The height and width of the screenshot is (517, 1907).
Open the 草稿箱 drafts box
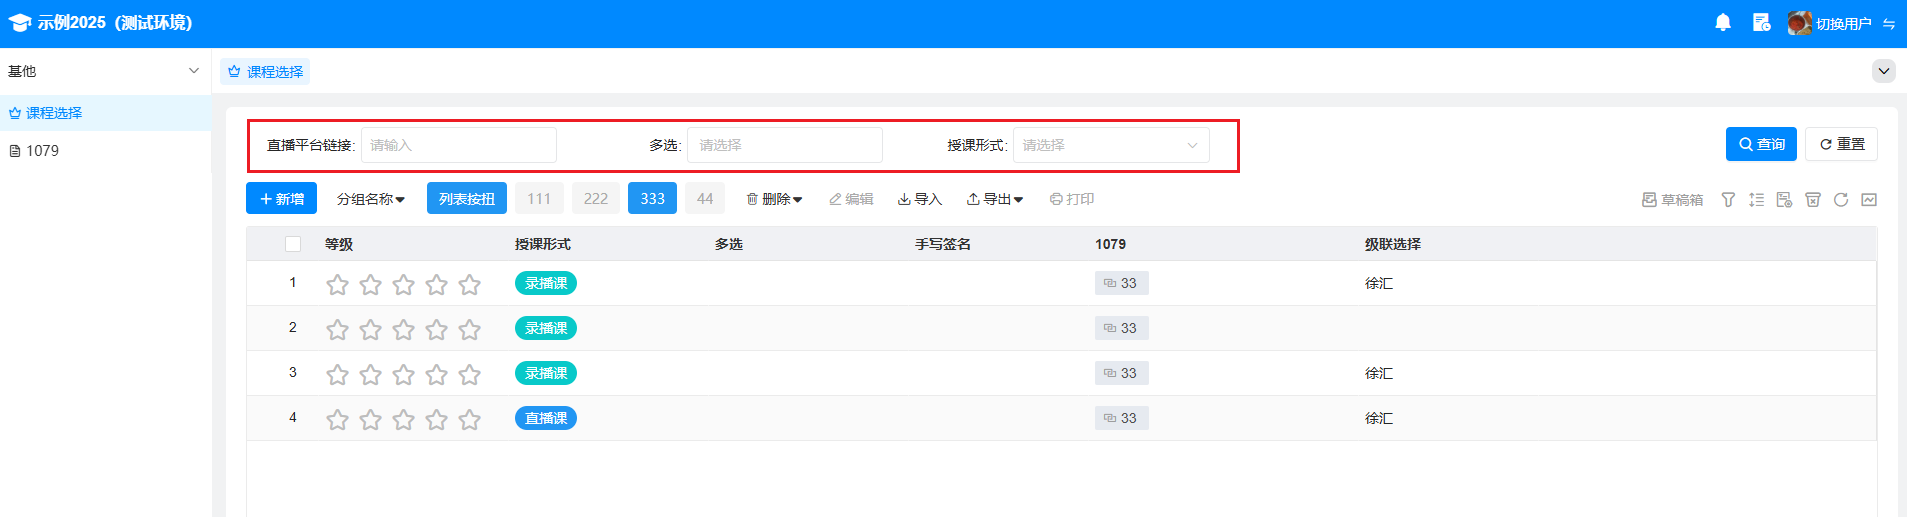click(1672, 200)
